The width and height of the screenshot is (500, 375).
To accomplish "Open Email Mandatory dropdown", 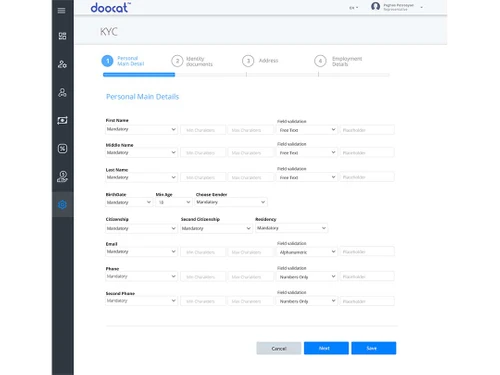I will point(141,252).
